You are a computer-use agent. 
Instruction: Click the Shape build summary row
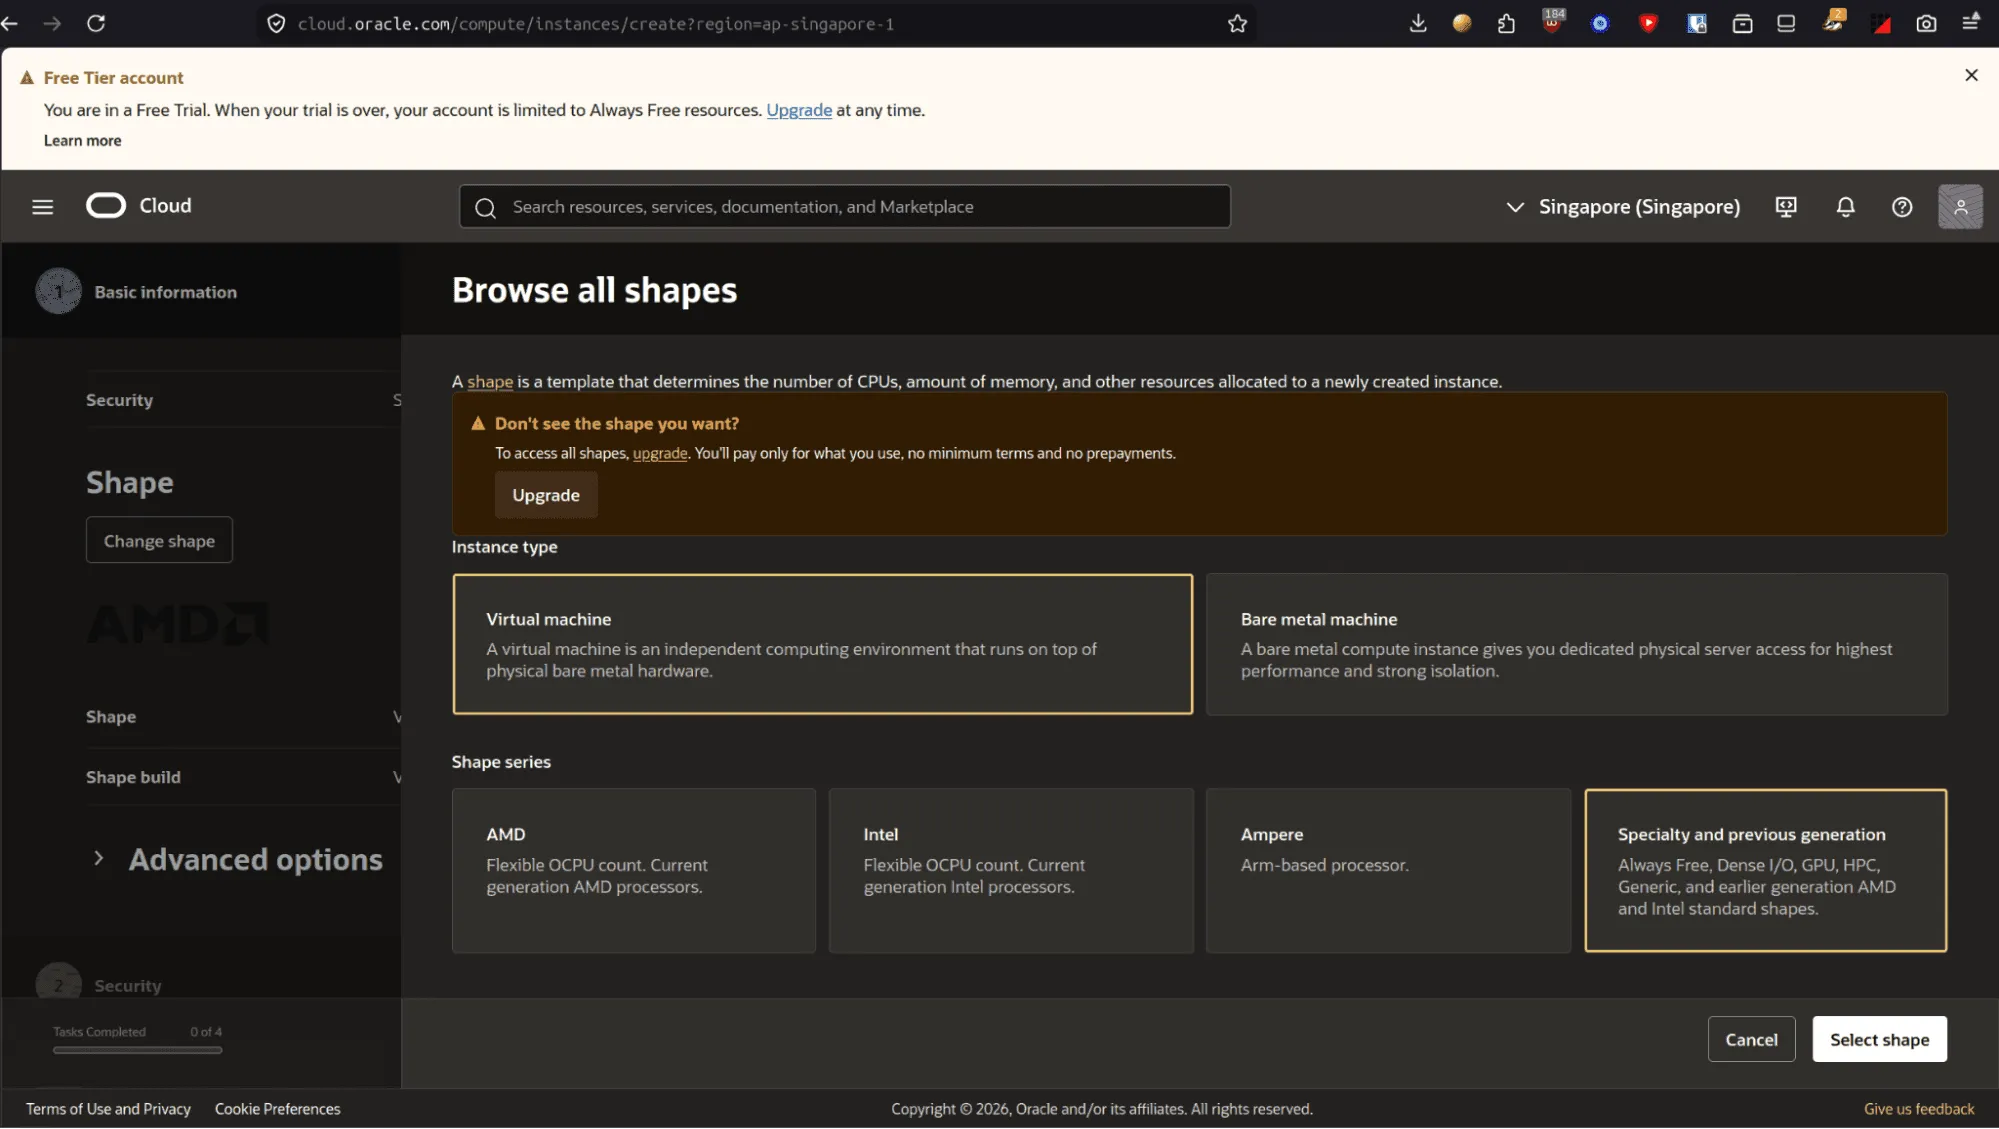[x=243, y=777]
